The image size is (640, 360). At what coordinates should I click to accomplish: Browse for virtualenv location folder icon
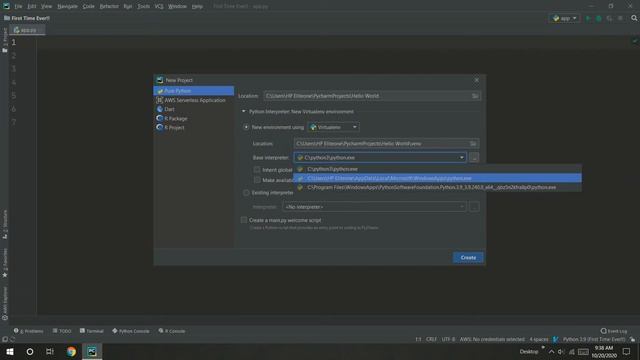pos(473,144)
